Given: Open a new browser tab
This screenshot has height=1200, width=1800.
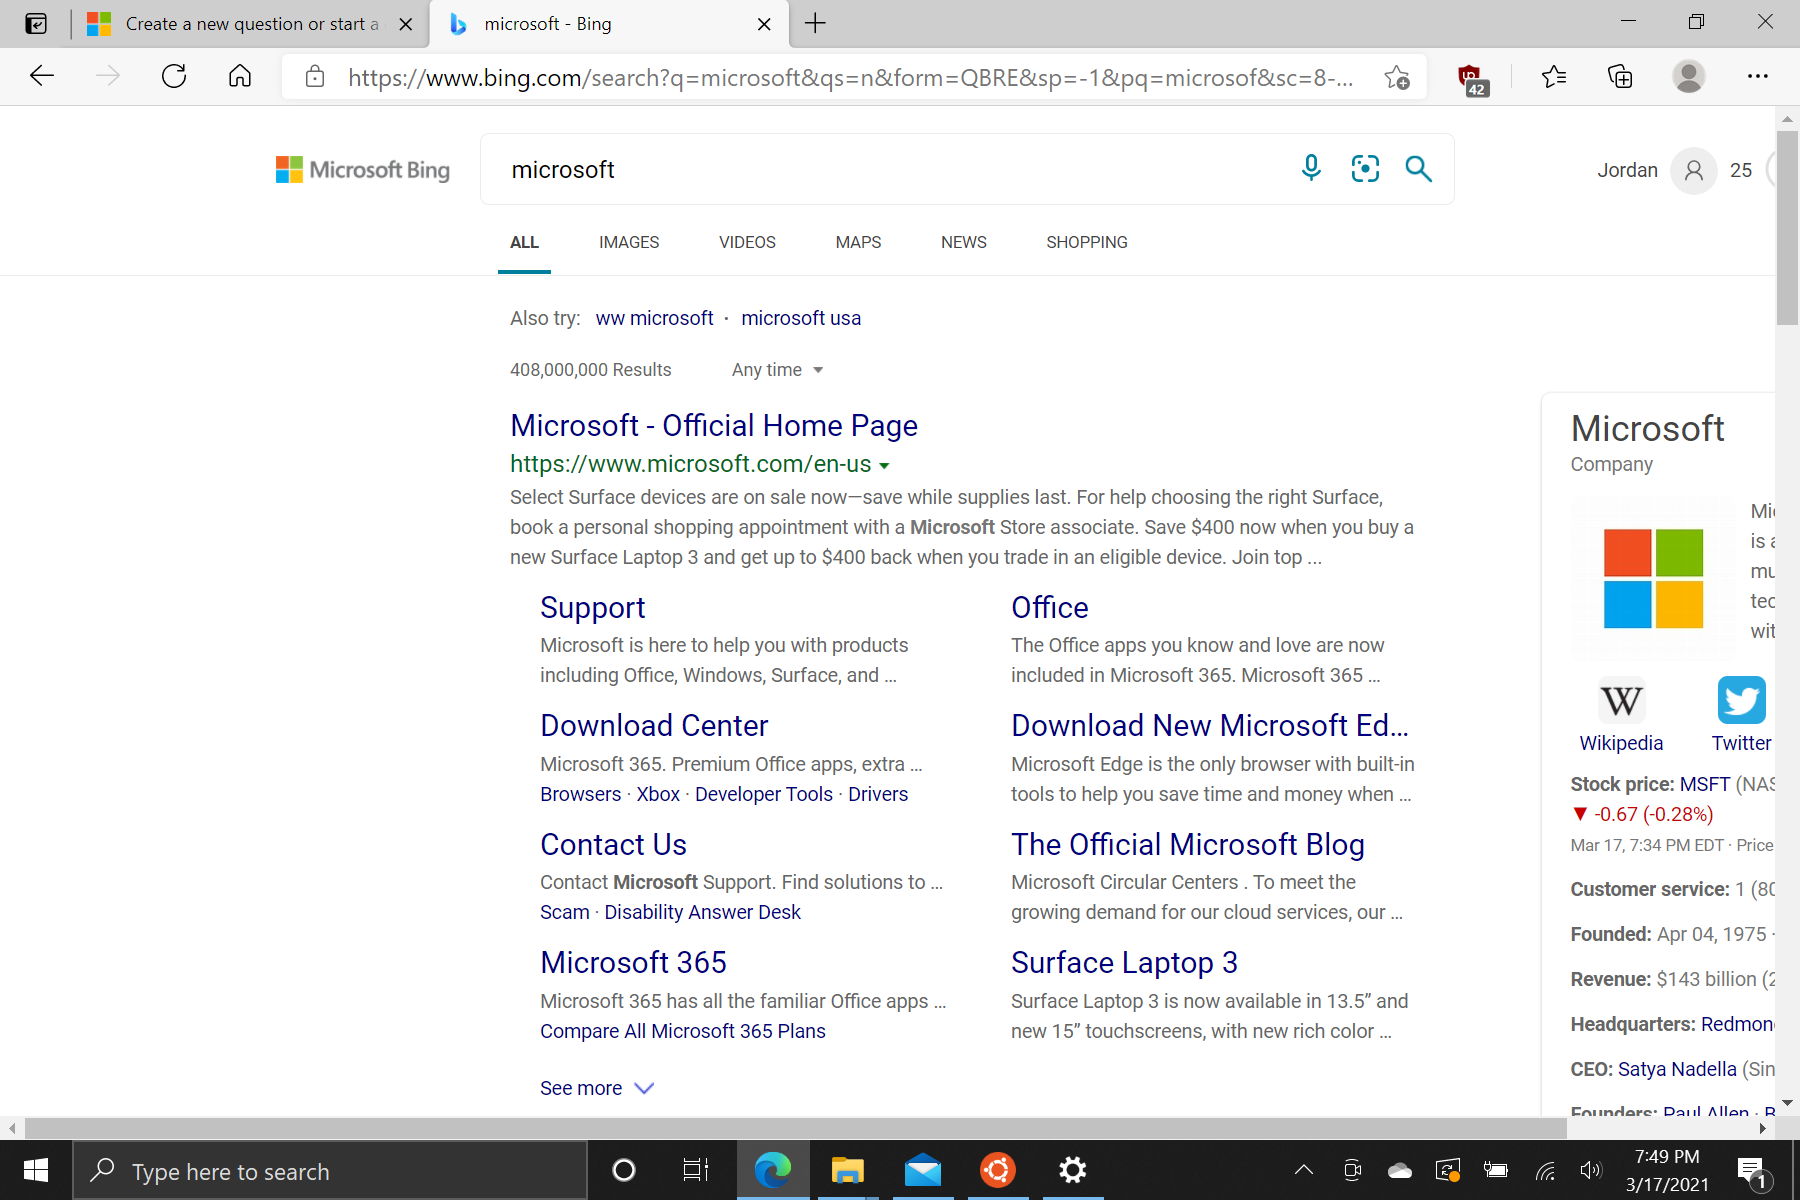Looking at the screenshot, I should pyautogui.click(x=815, y=24).
